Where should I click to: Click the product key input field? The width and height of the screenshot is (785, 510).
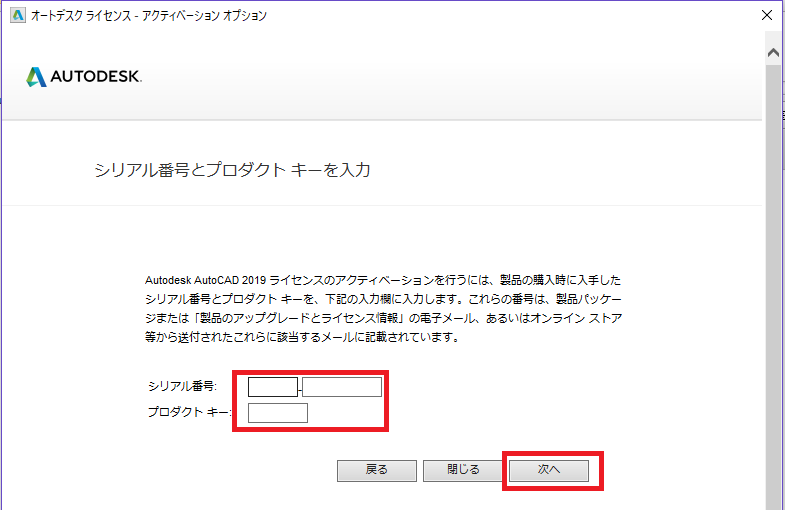click(x=278, y=413)
